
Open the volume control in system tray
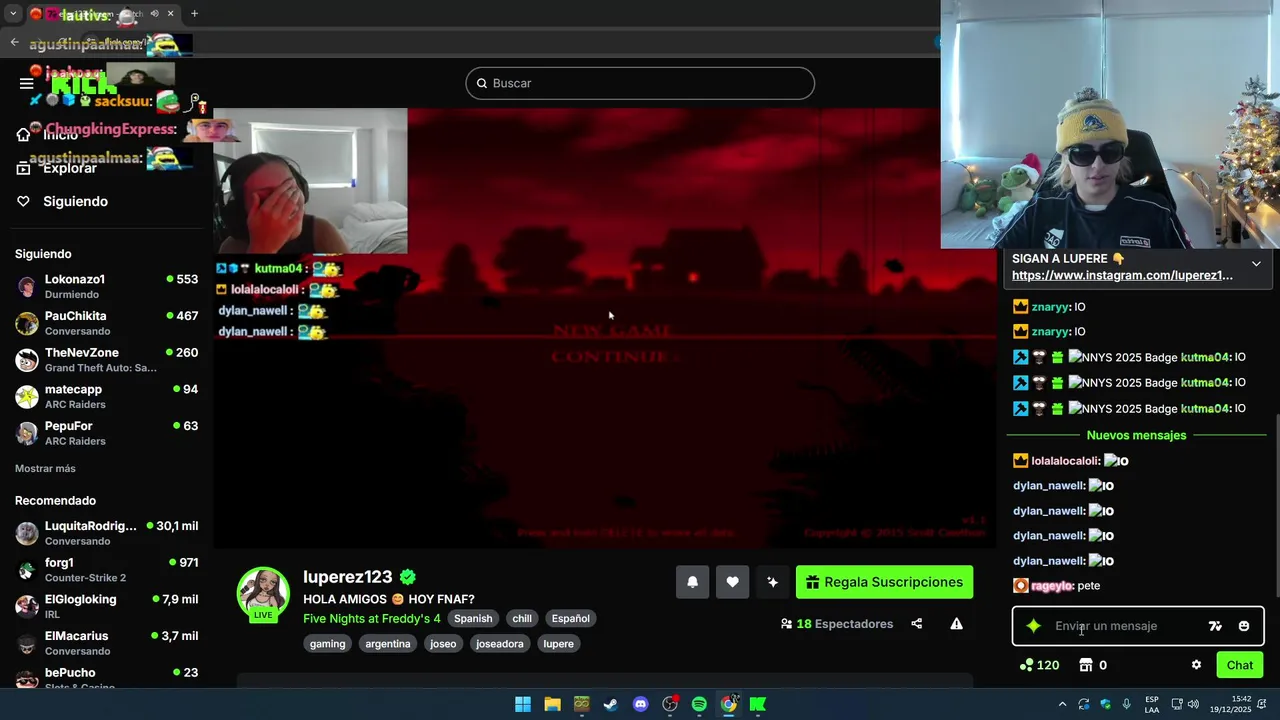click(x=1193, y=704)
